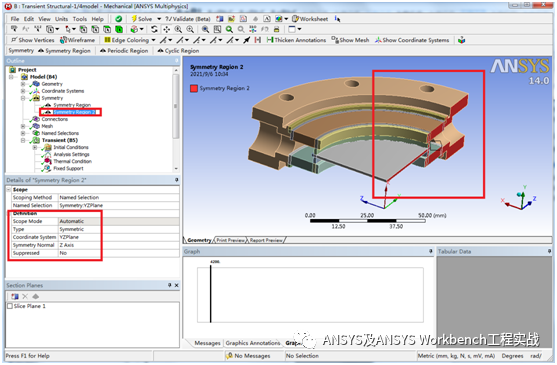Image resolution: width=557 pixels, height=365 pixels.
Task: Click the colored cube dropdown icon
Action: [x=137, y=29]
